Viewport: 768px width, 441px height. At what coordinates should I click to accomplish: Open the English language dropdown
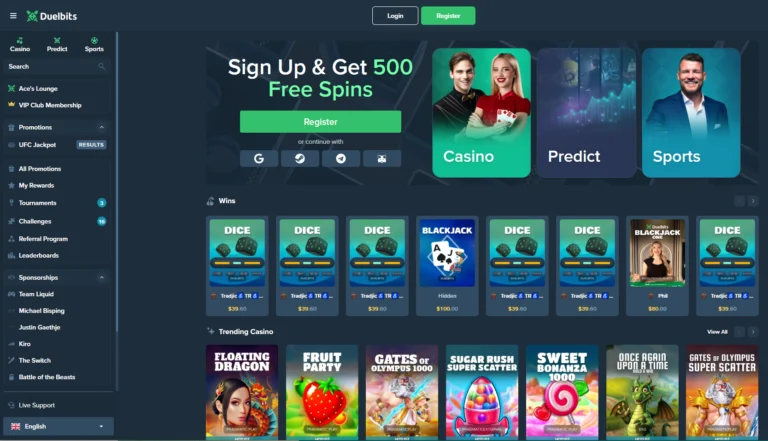click(x=58, y=426)
